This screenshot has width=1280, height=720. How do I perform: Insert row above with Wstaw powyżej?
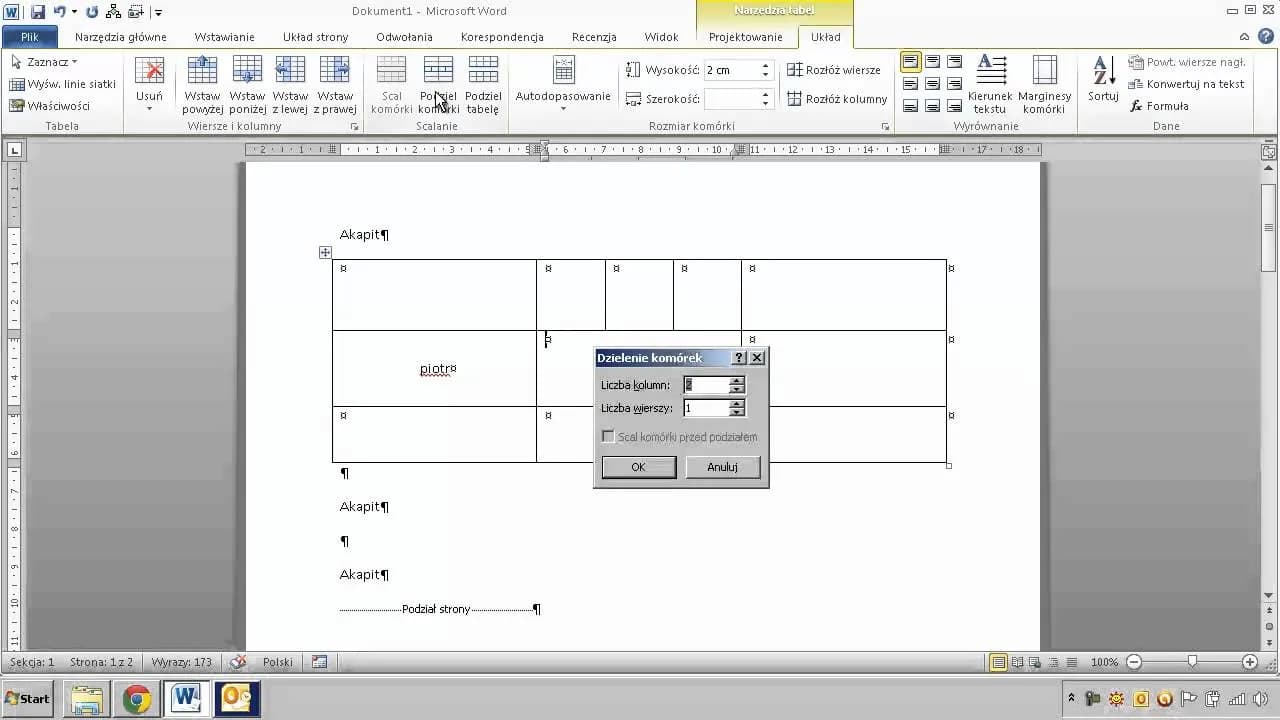202,70
